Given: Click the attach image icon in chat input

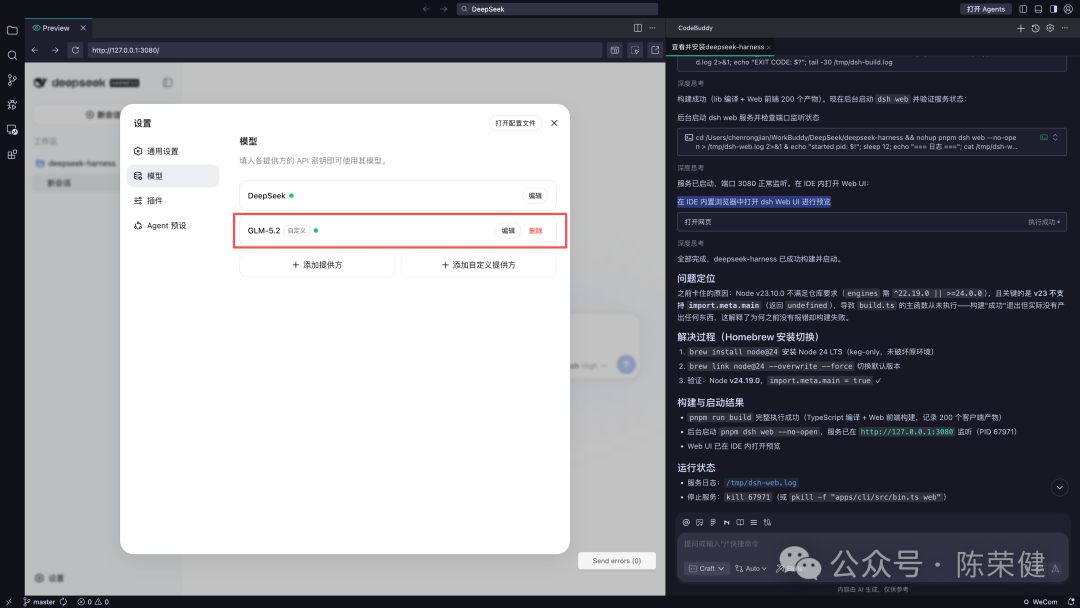Looking at the screenshot, I should 700,523.
